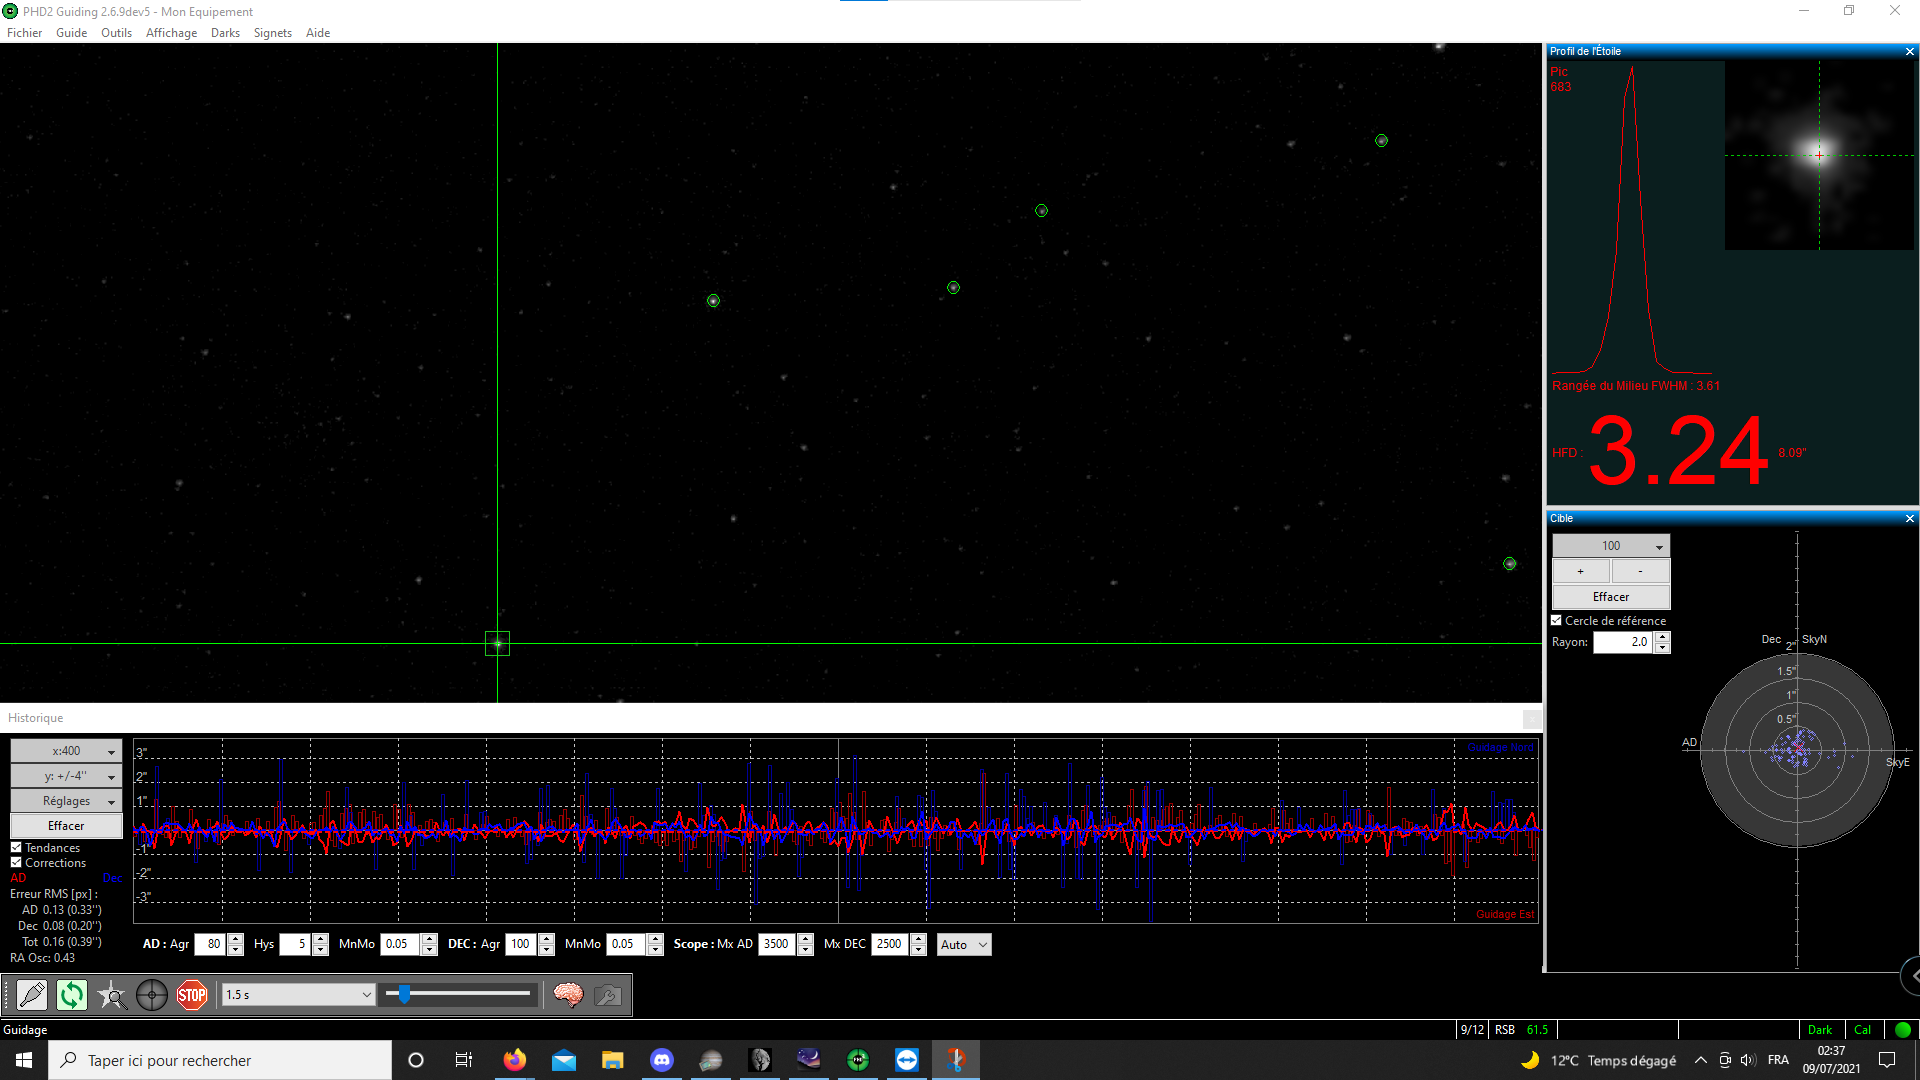1920x1080 pixels.
Task: Click the camera settings wrench icon
Action: click(x=608, y=995)
